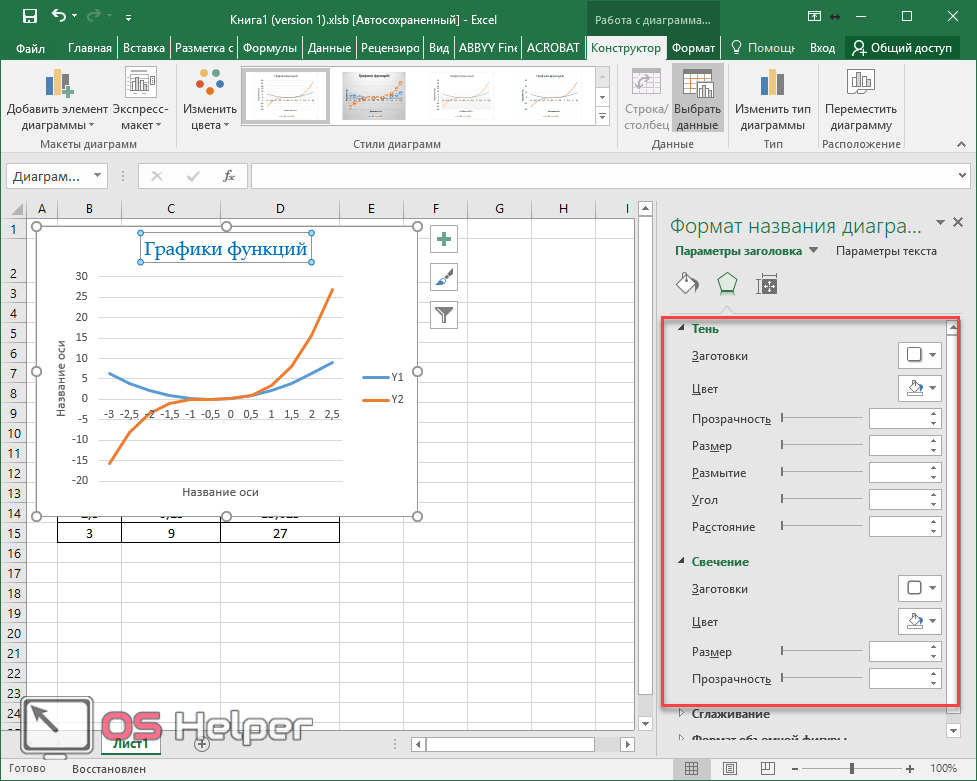977x781 pixels.
Task: Click the Save floppy disk icon
Action: (x=29, y=17)
